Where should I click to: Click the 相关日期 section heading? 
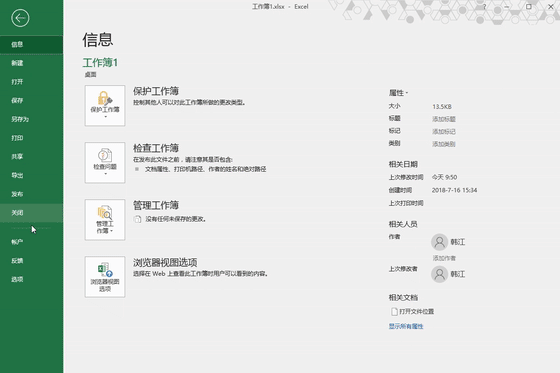pyautogui.click(x=403, y=164)
